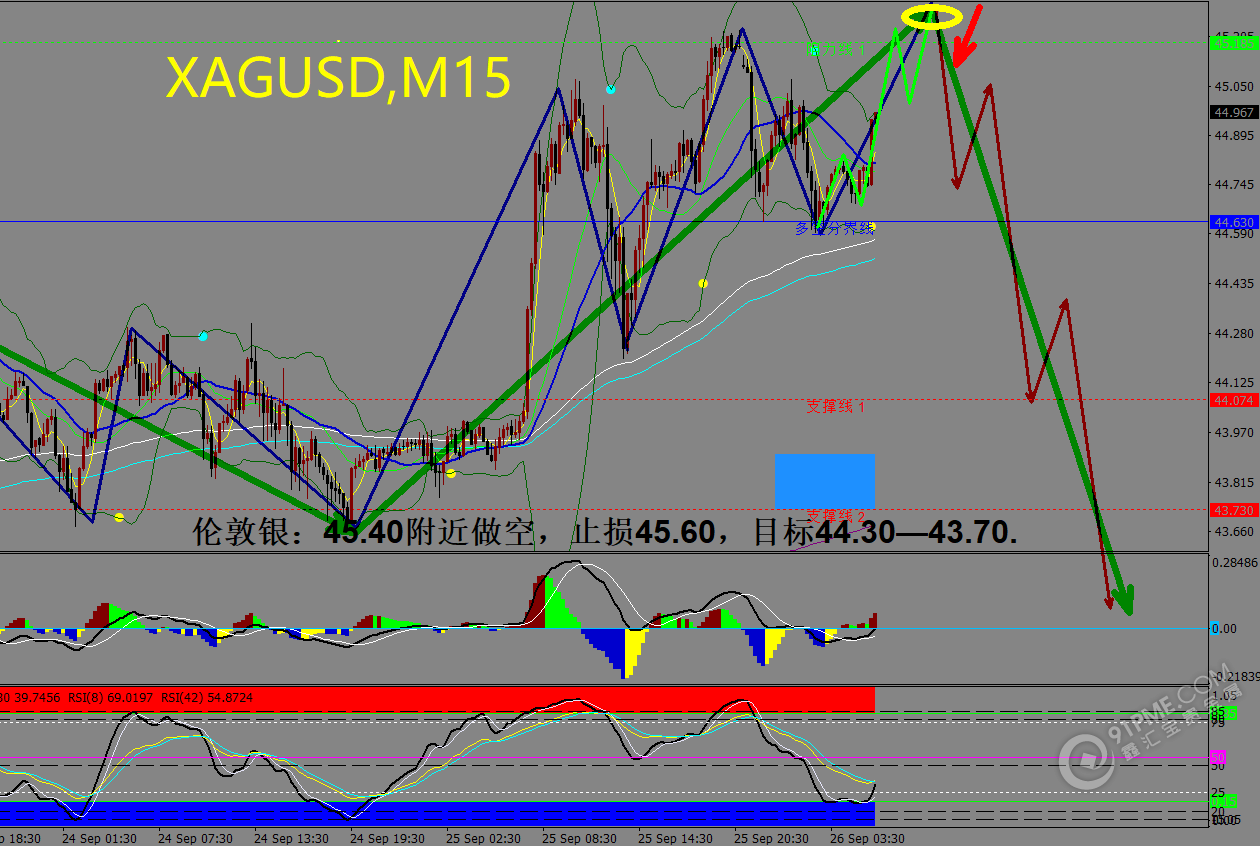The image size is (1260, 846).
Task: Click the RSI(8) 69.0197 indicator label
Action: (109, 696)
